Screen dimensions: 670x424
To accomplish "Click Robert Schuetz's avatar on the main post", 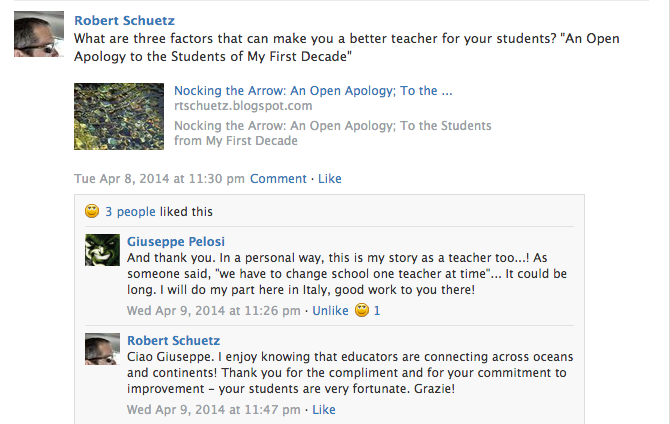I will coord(39,35).
